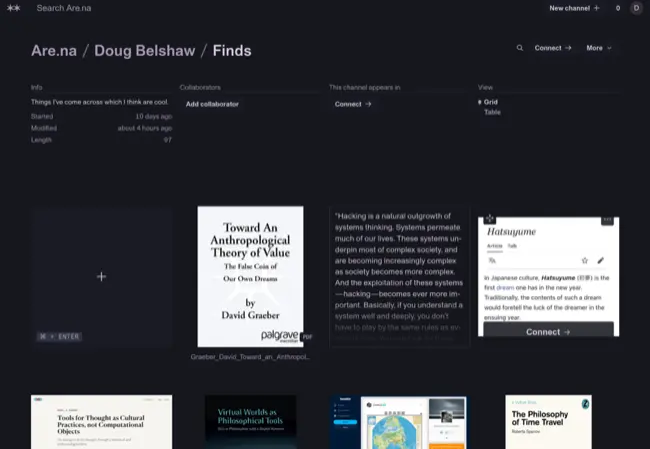Expand the More dropdown menu
Screen dimensions: 650x449
[599, 48]
